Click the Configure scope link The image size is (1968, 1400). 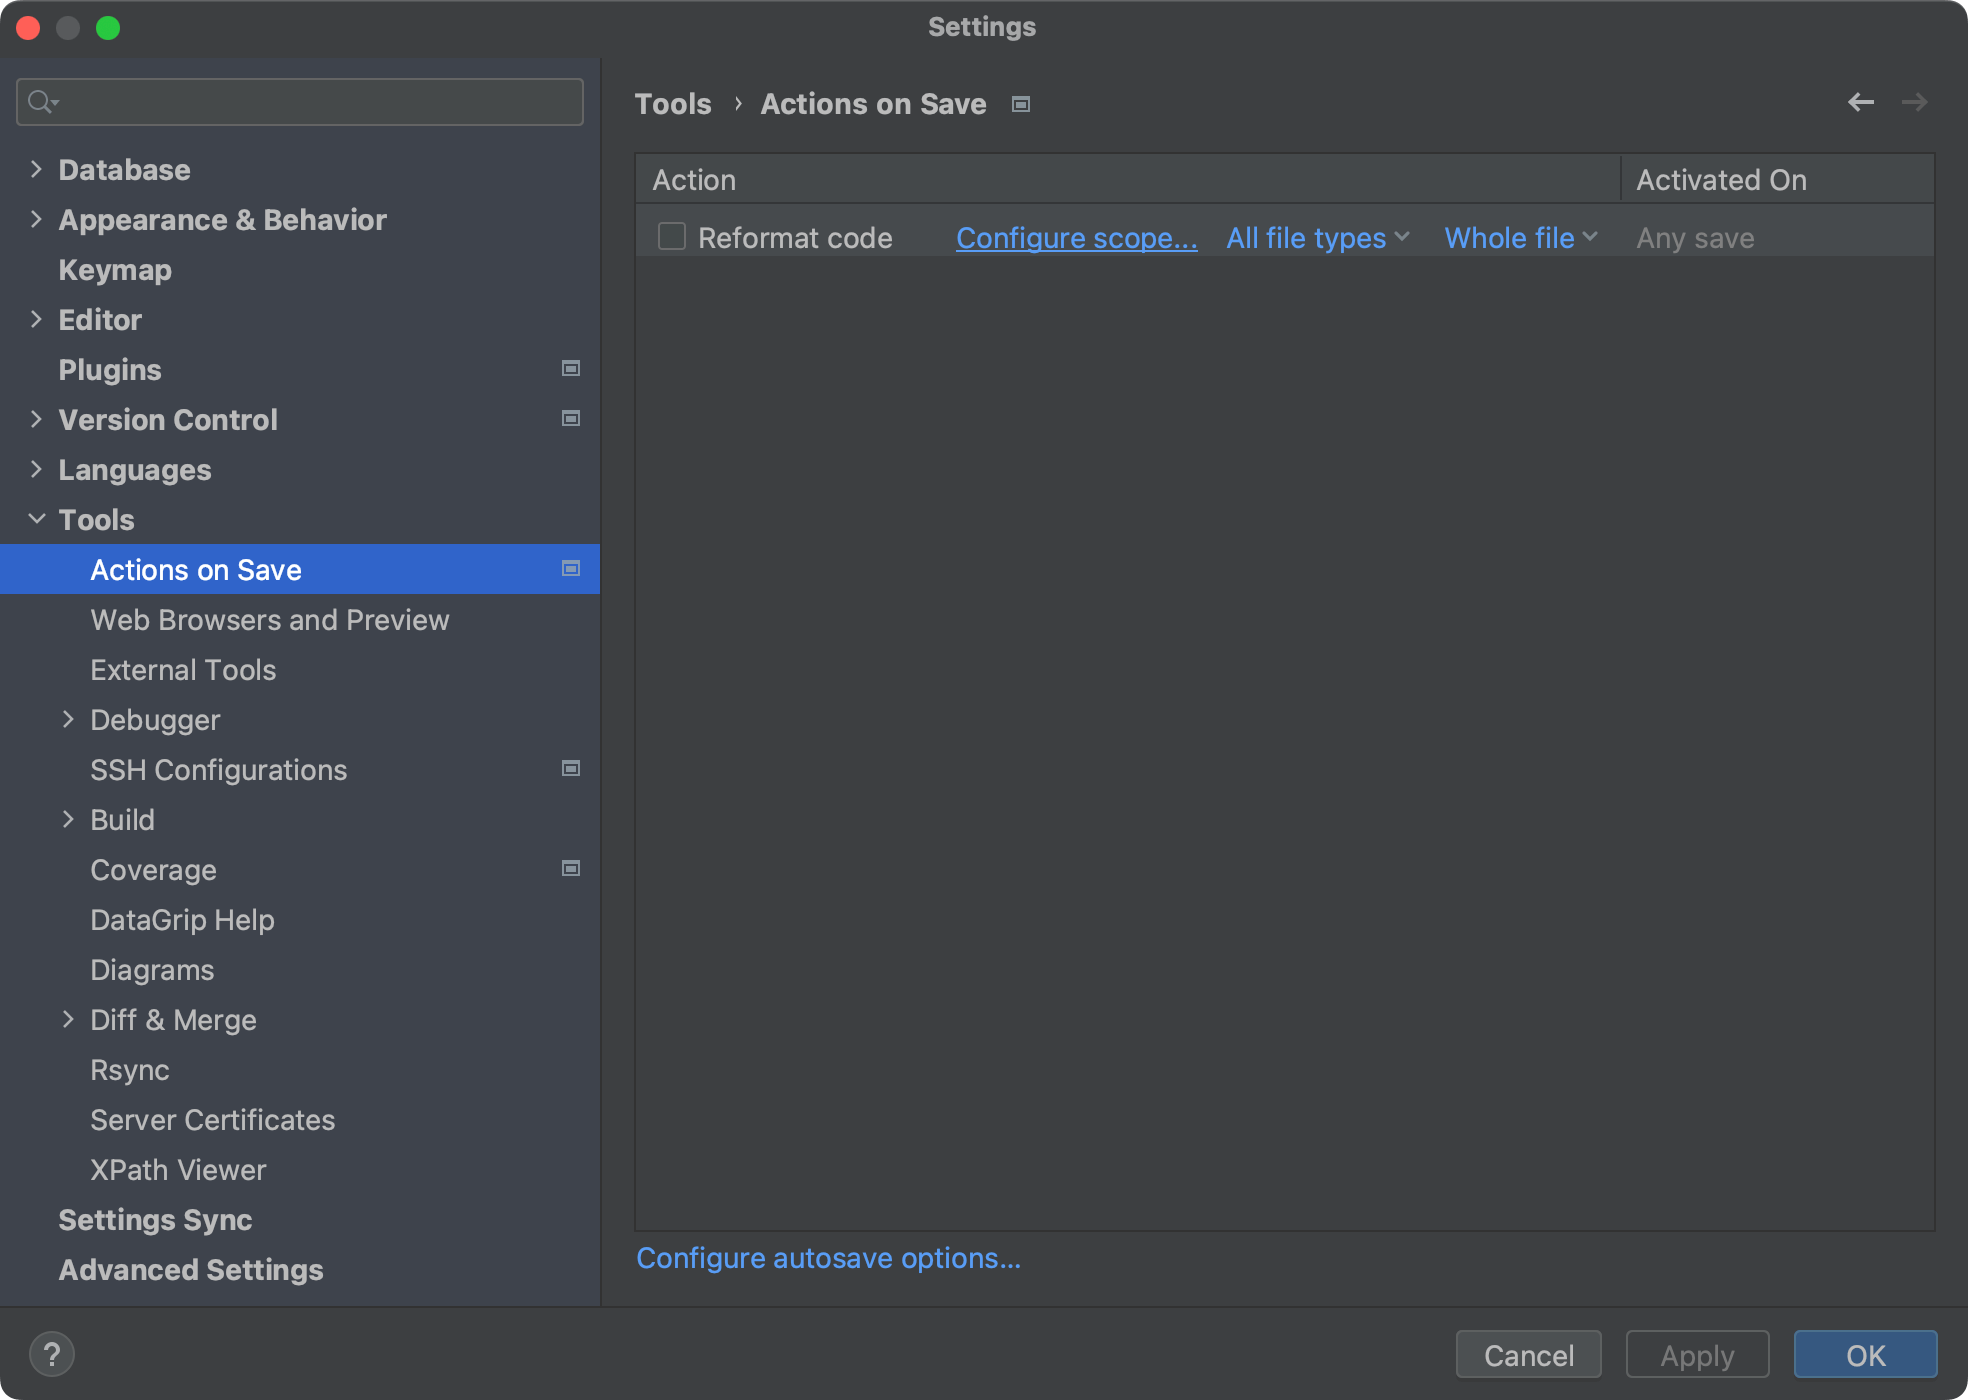[x=1076, y=238]
